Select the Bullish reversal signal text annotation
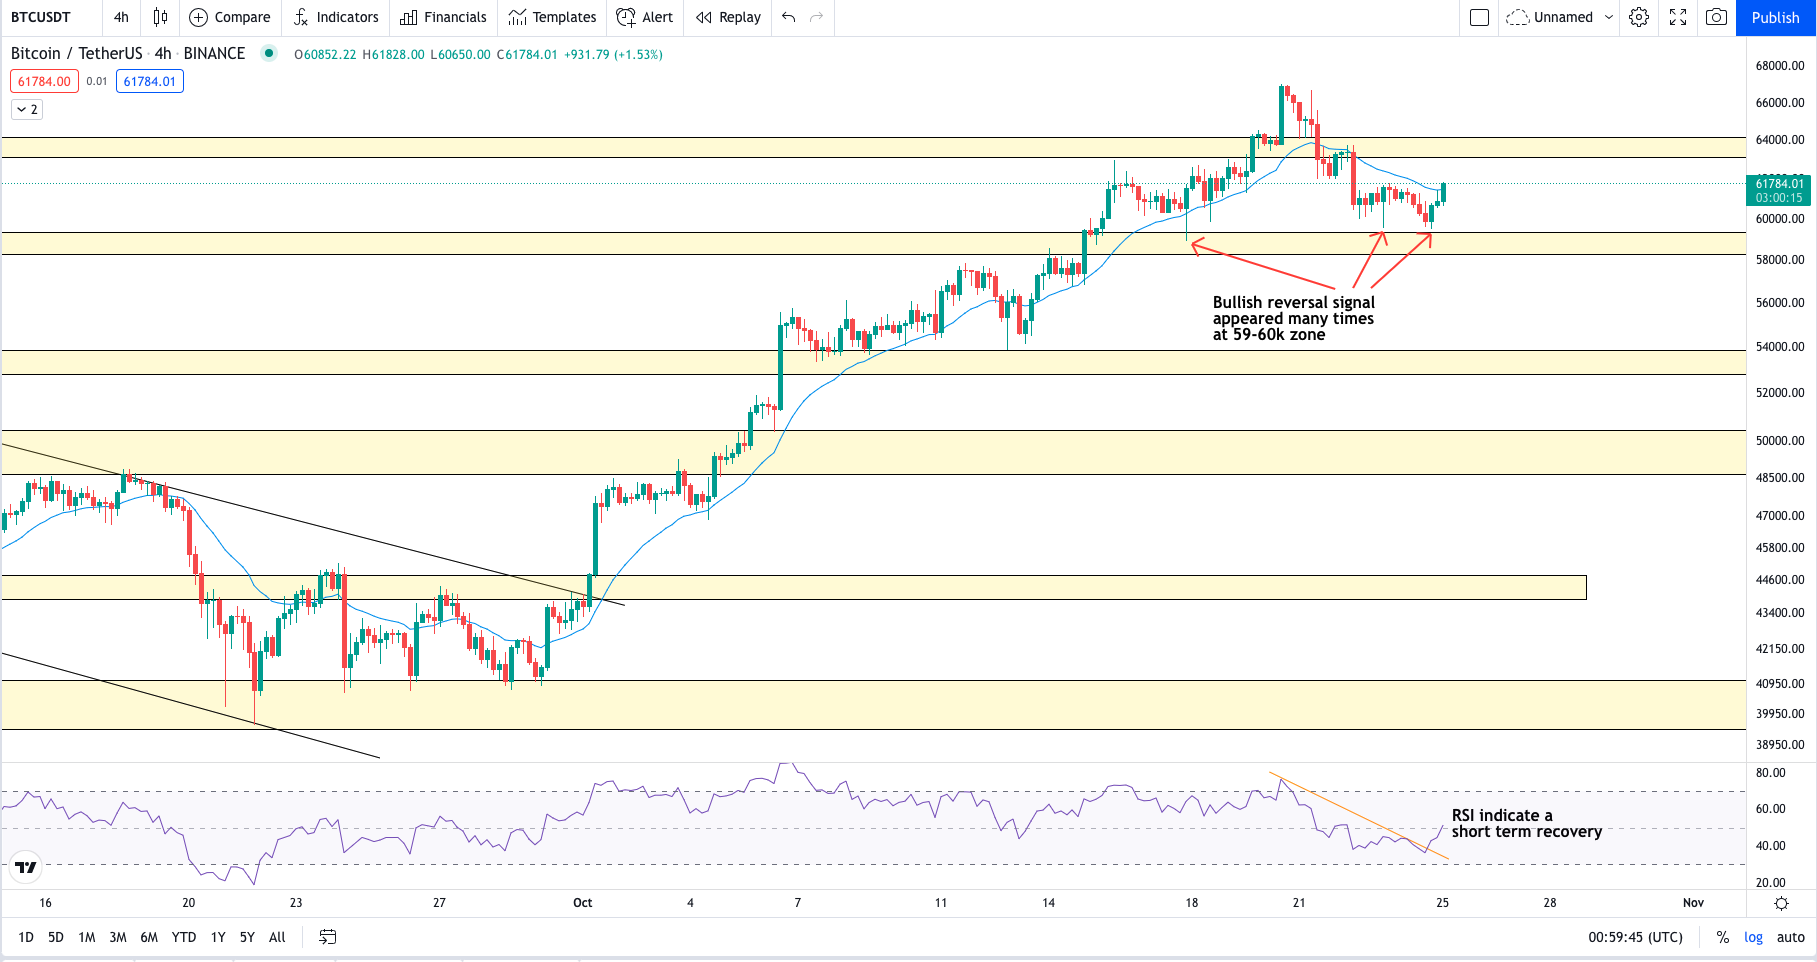This screenshot has width=1817, height=962. tap(1293, 318)
